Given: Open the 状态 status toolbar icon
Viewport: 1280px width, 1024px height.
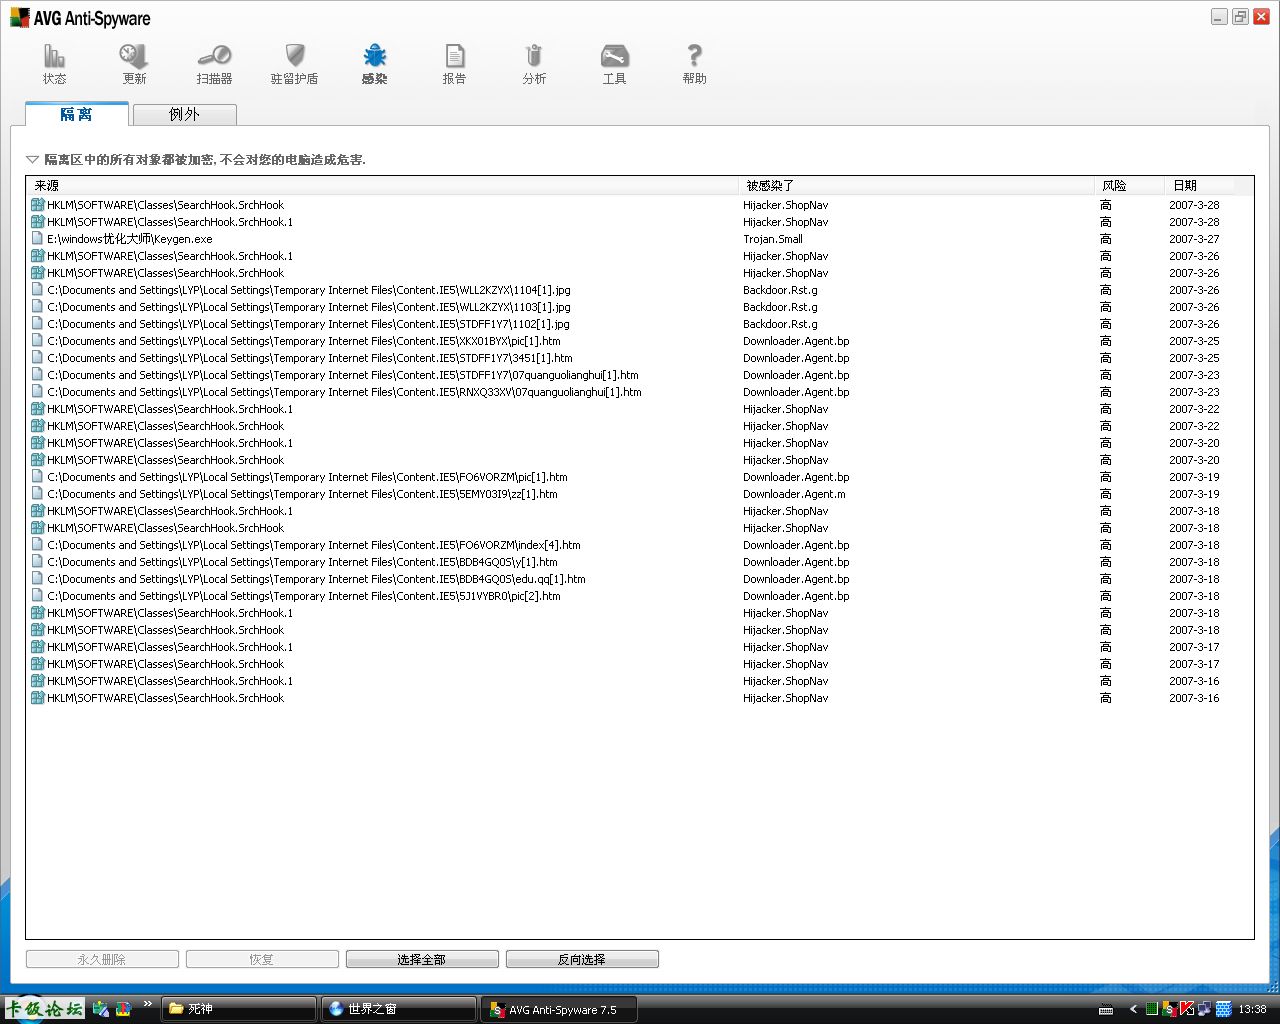Looking at the screenshot, I should tap(54, 63).
